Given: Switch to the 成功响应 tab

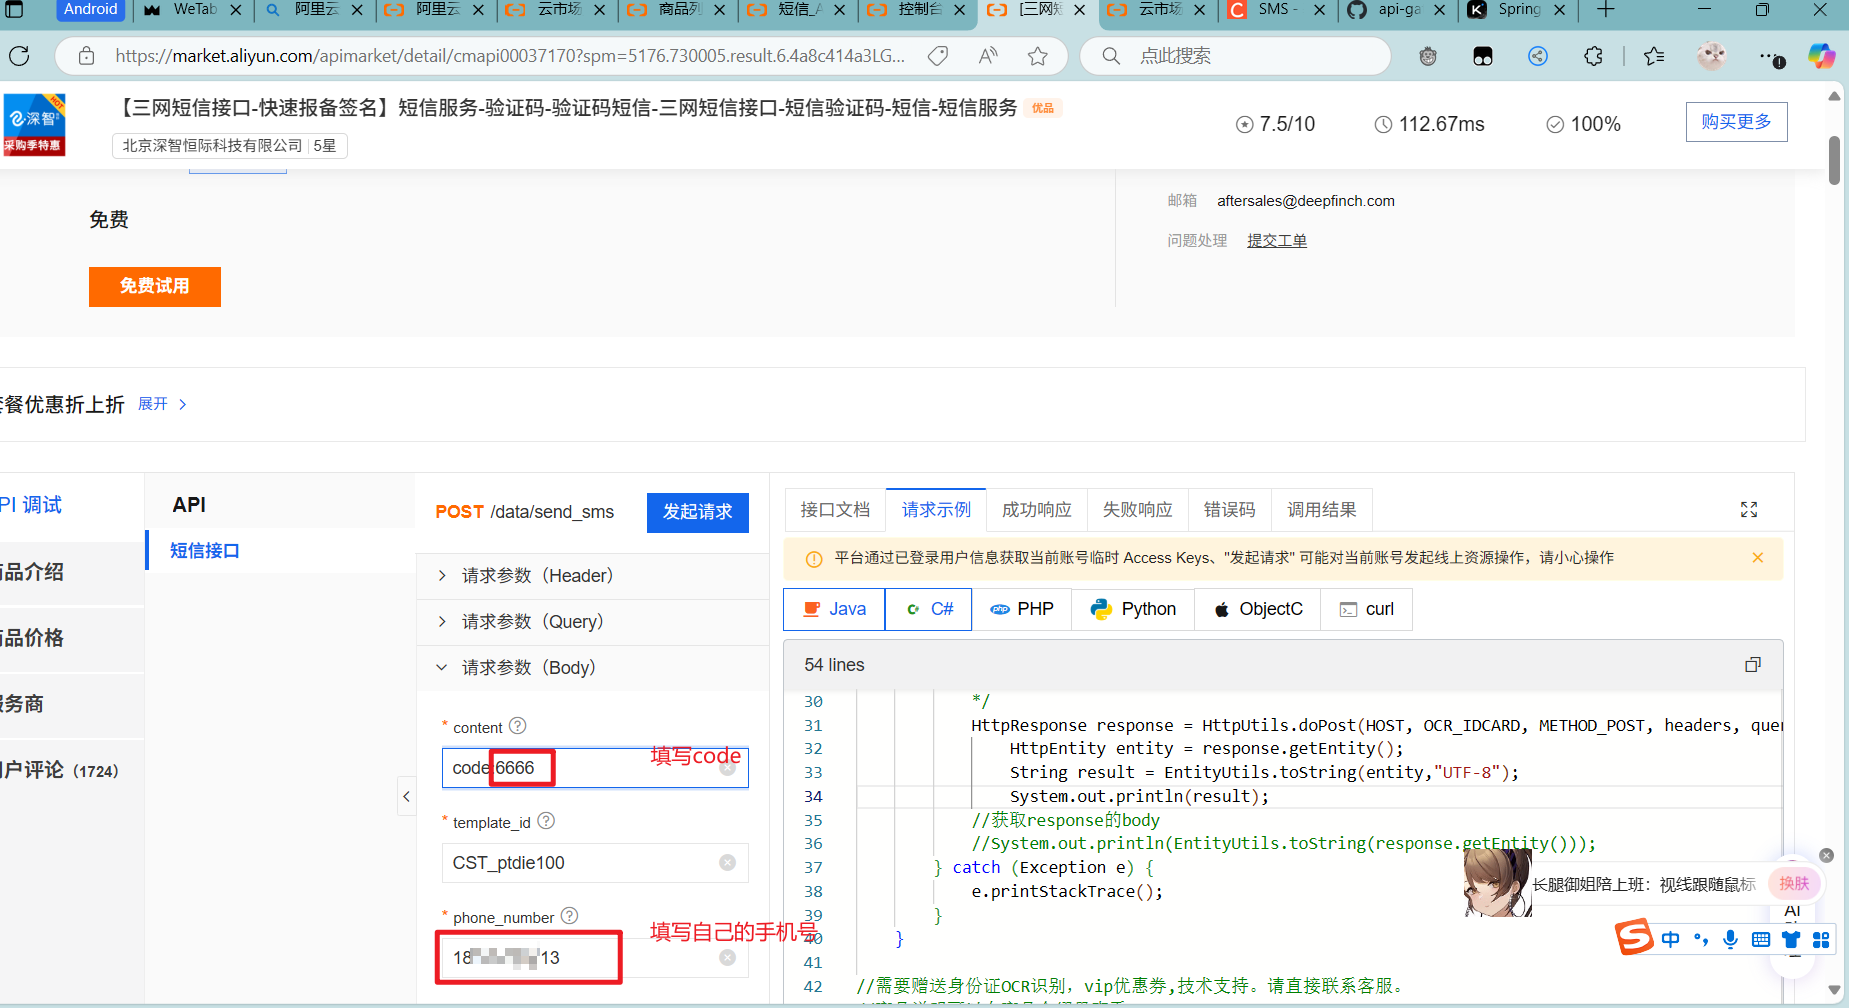Looking at the screenshot, I should pyautogui.click(x=1037, y=510).
